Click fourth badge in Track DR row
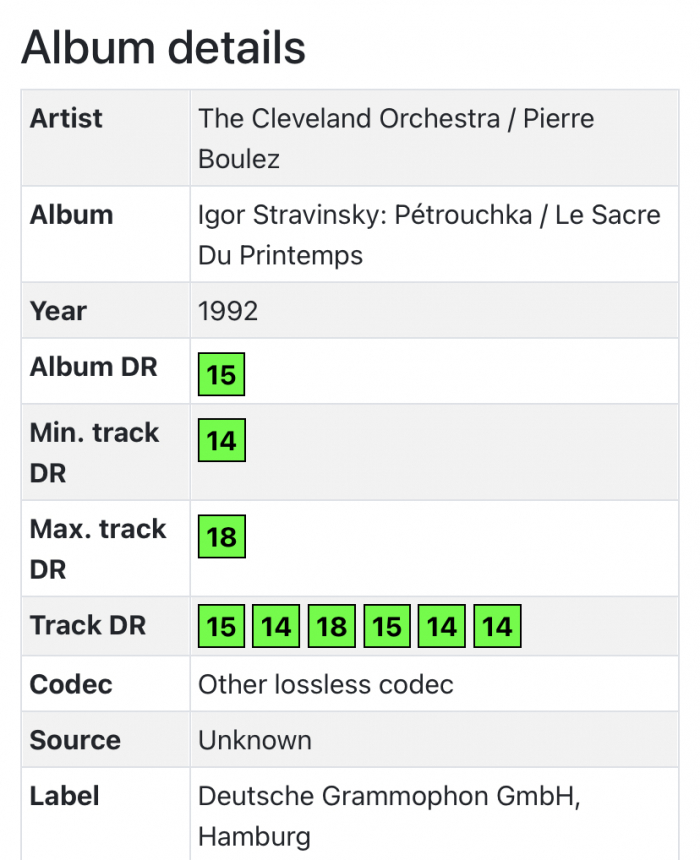This screenshot has width=700, height=860. click(387, 627)
